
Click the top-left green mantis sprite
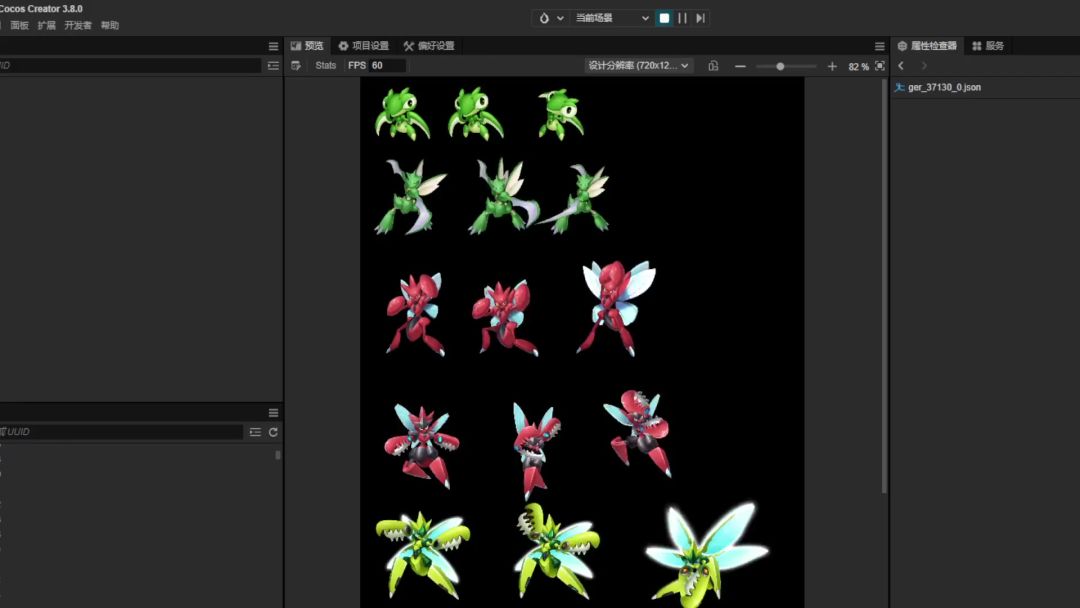[x=403, y=114]
